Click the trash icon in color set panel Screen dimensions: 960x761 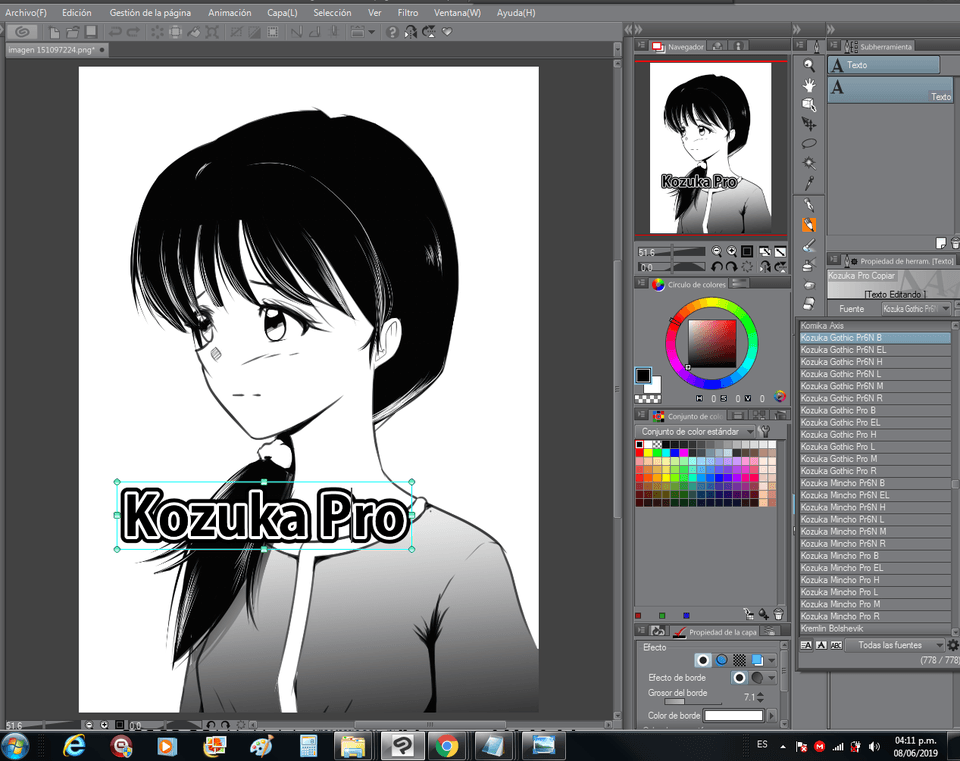pos(779,613)
